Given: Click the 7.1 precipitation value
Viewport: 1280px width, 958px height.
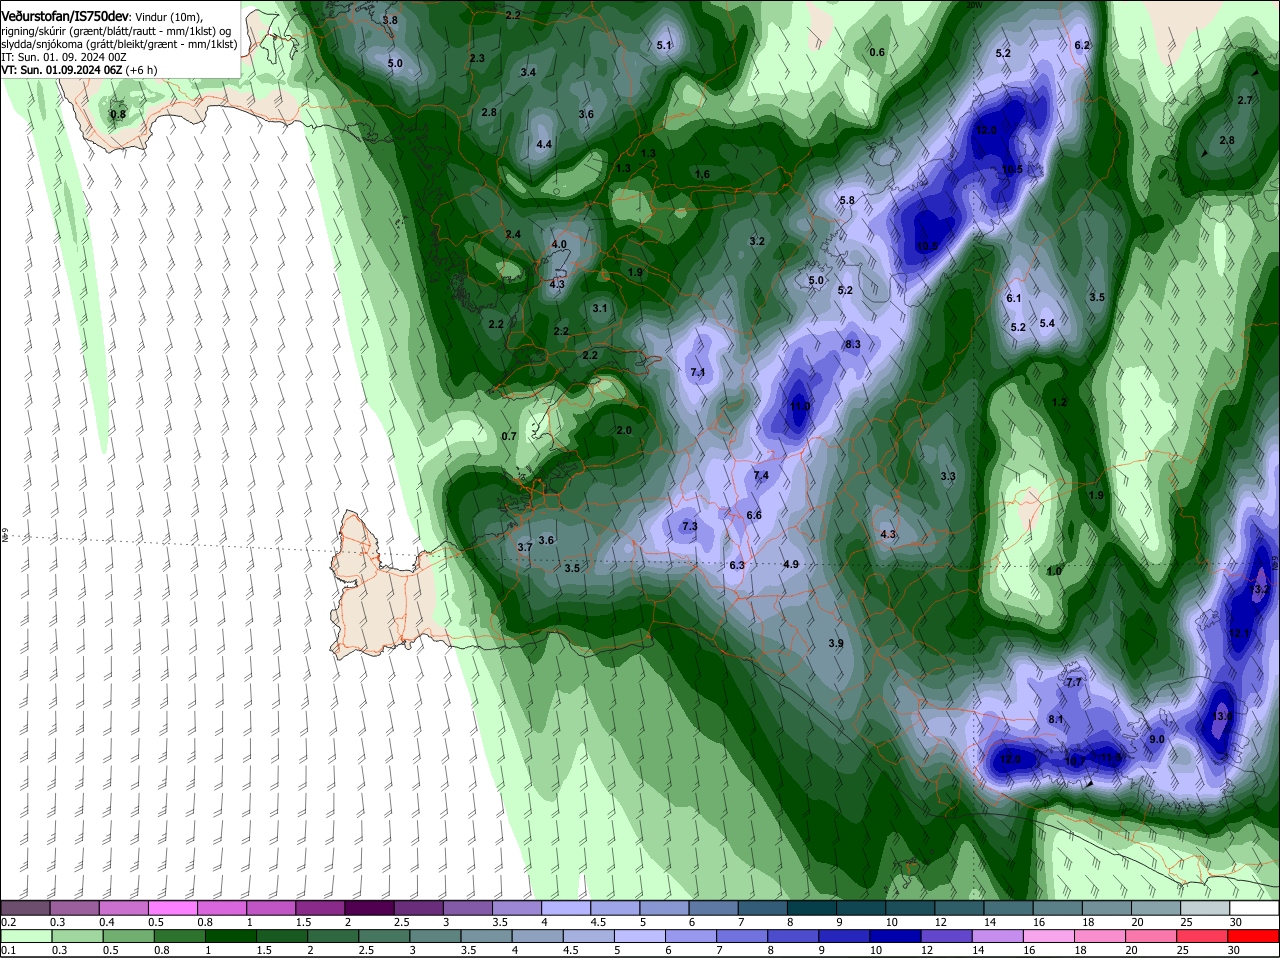Looking at the screenshot, I should pyautogui.click(x=698, y=372).
